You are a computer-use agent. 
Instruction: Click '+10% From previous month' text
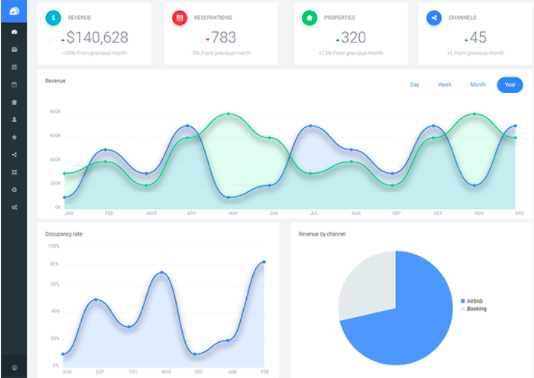tap(351, 53)
